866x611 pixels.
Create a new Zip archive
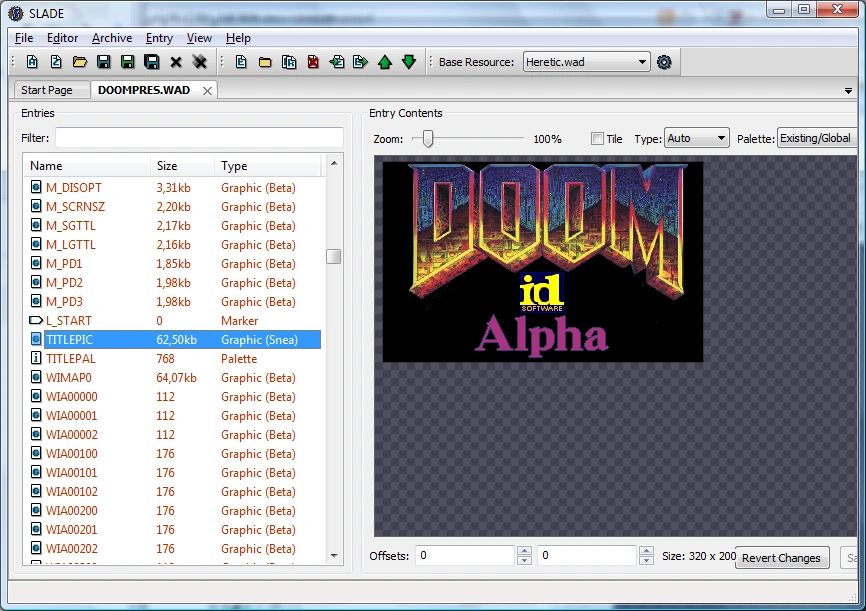click(56, 62)
